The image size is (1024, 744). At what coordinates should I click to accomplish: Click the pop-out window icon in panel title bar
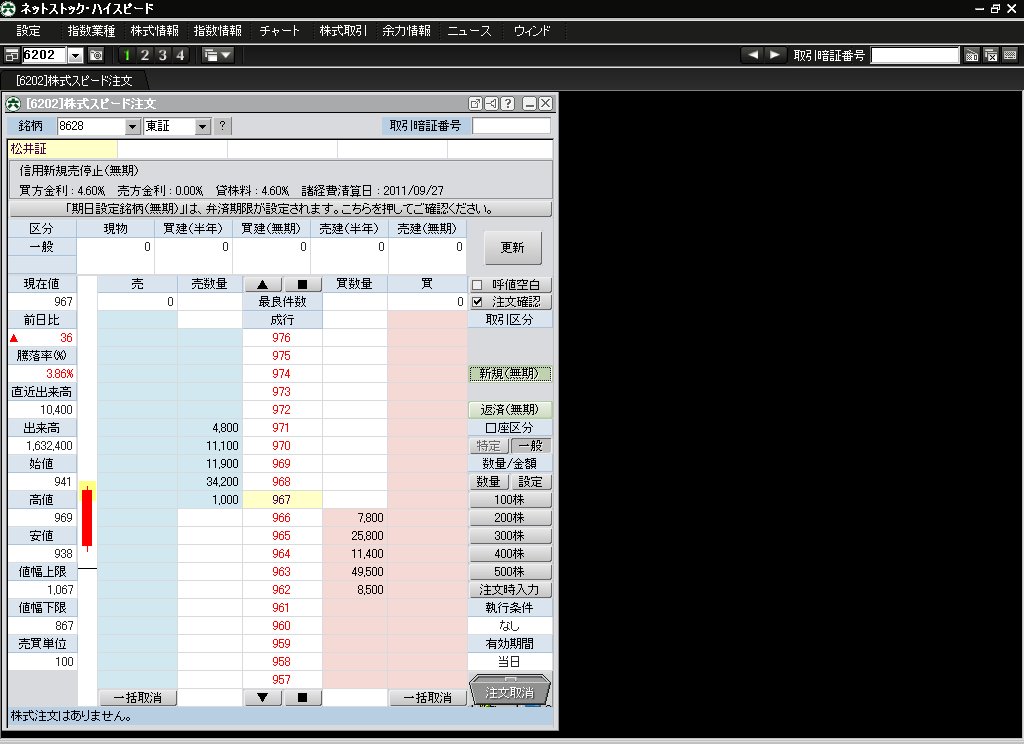[x=476, y=104]
